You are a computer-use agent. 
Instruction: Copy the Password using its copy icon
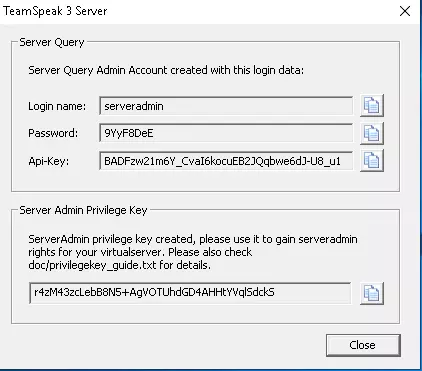click(x=372, y=133)
